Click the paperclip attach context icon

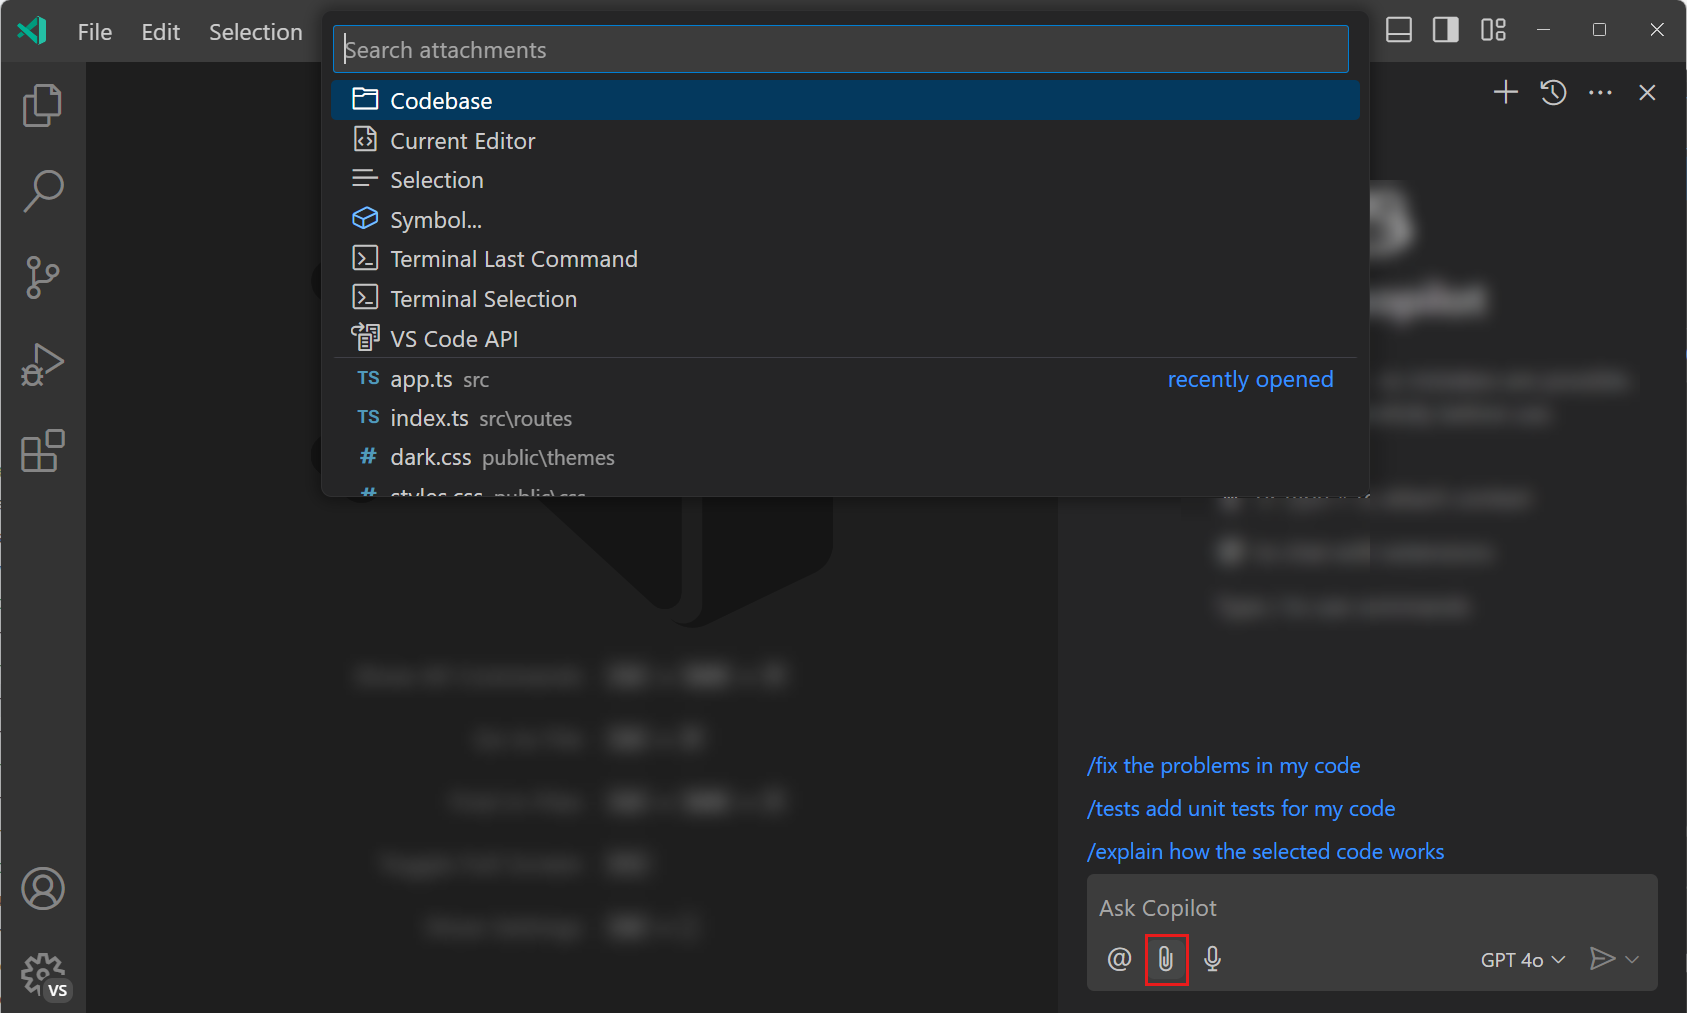point(1166,959)
